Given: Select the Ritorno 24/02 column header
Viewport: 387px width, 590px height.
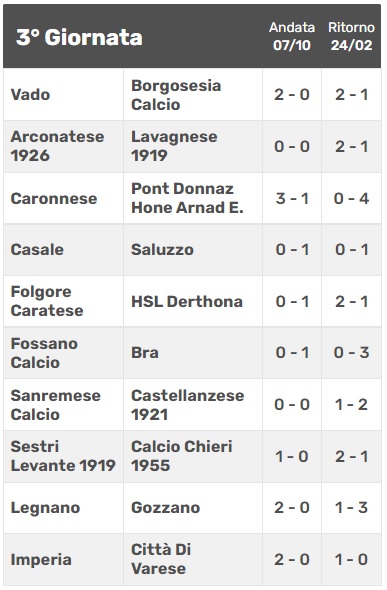Looking at the screenshot, I should [351, 36].
